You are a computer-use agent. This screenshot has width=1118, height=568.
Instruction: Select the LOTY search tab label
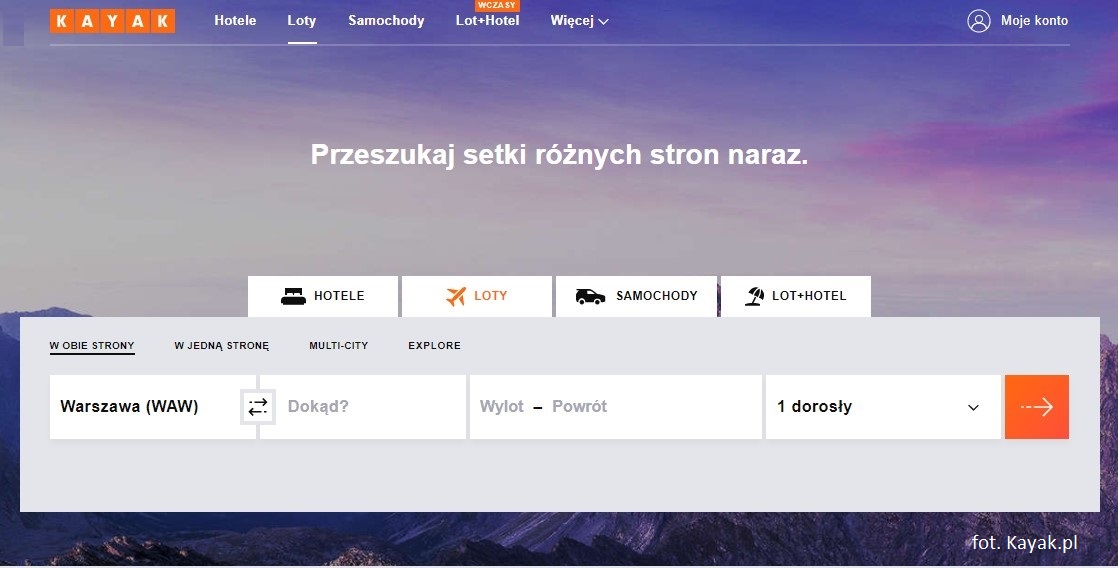click(491, 296)
